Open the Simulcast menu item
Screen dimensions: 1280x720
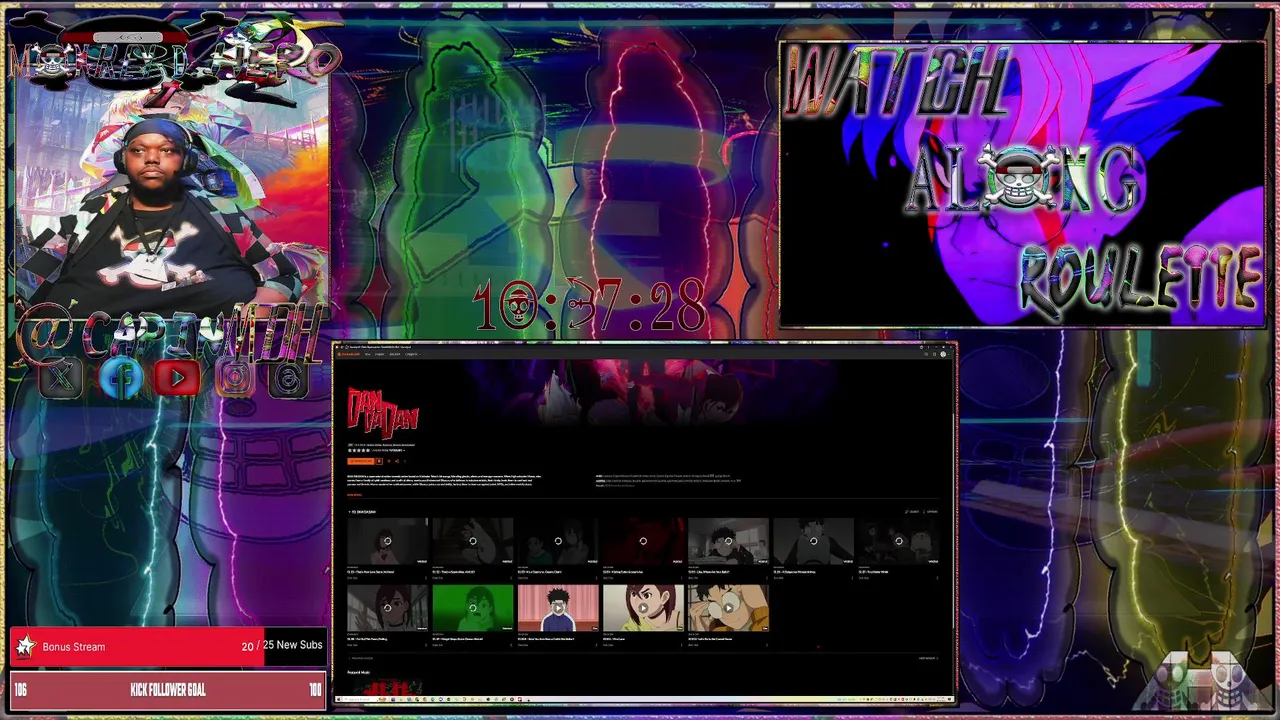click(394, 354)
